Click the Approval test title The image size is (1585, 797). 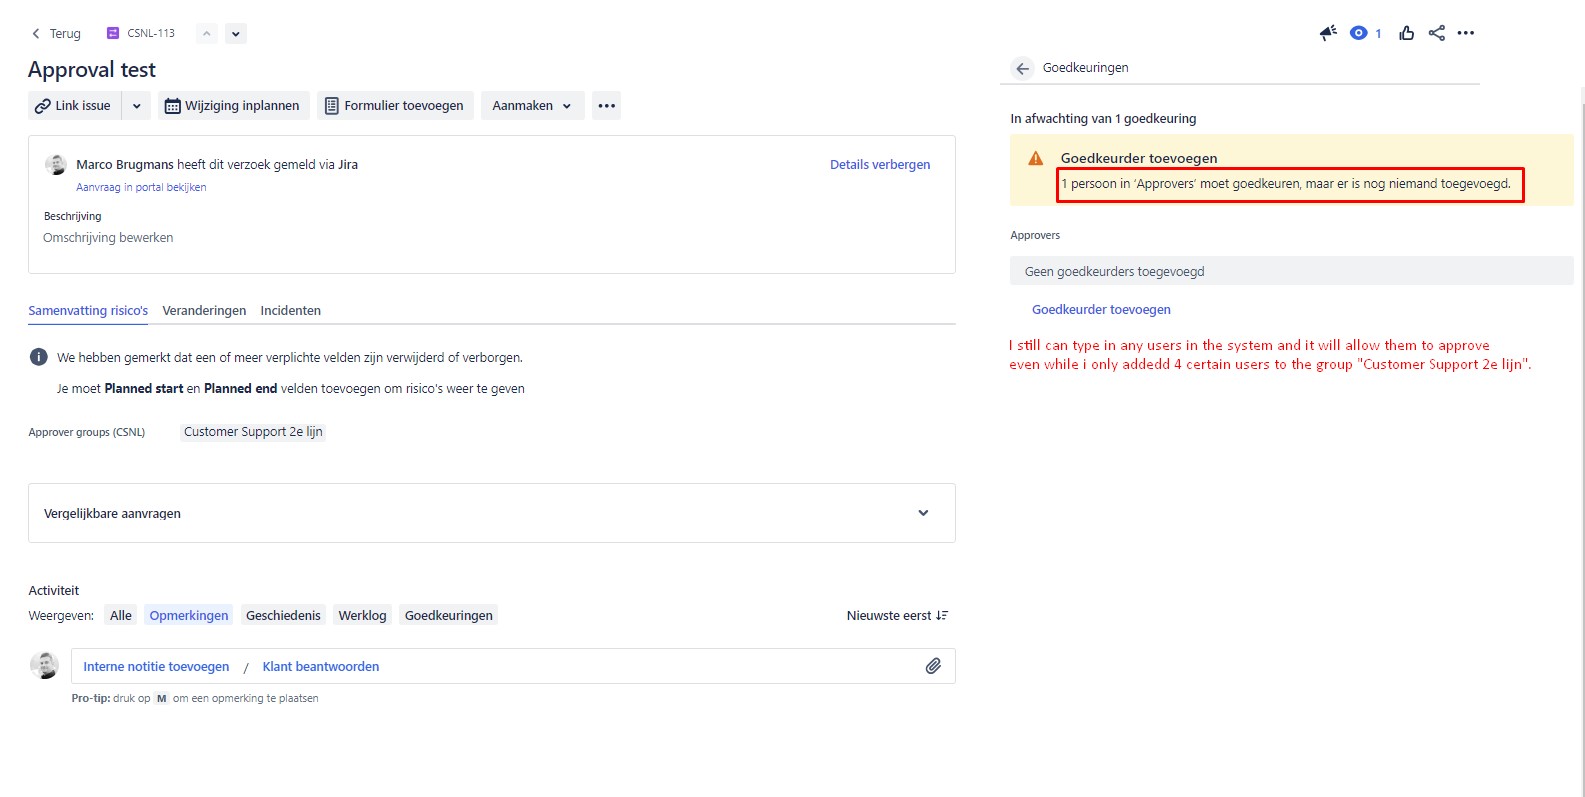92,70
